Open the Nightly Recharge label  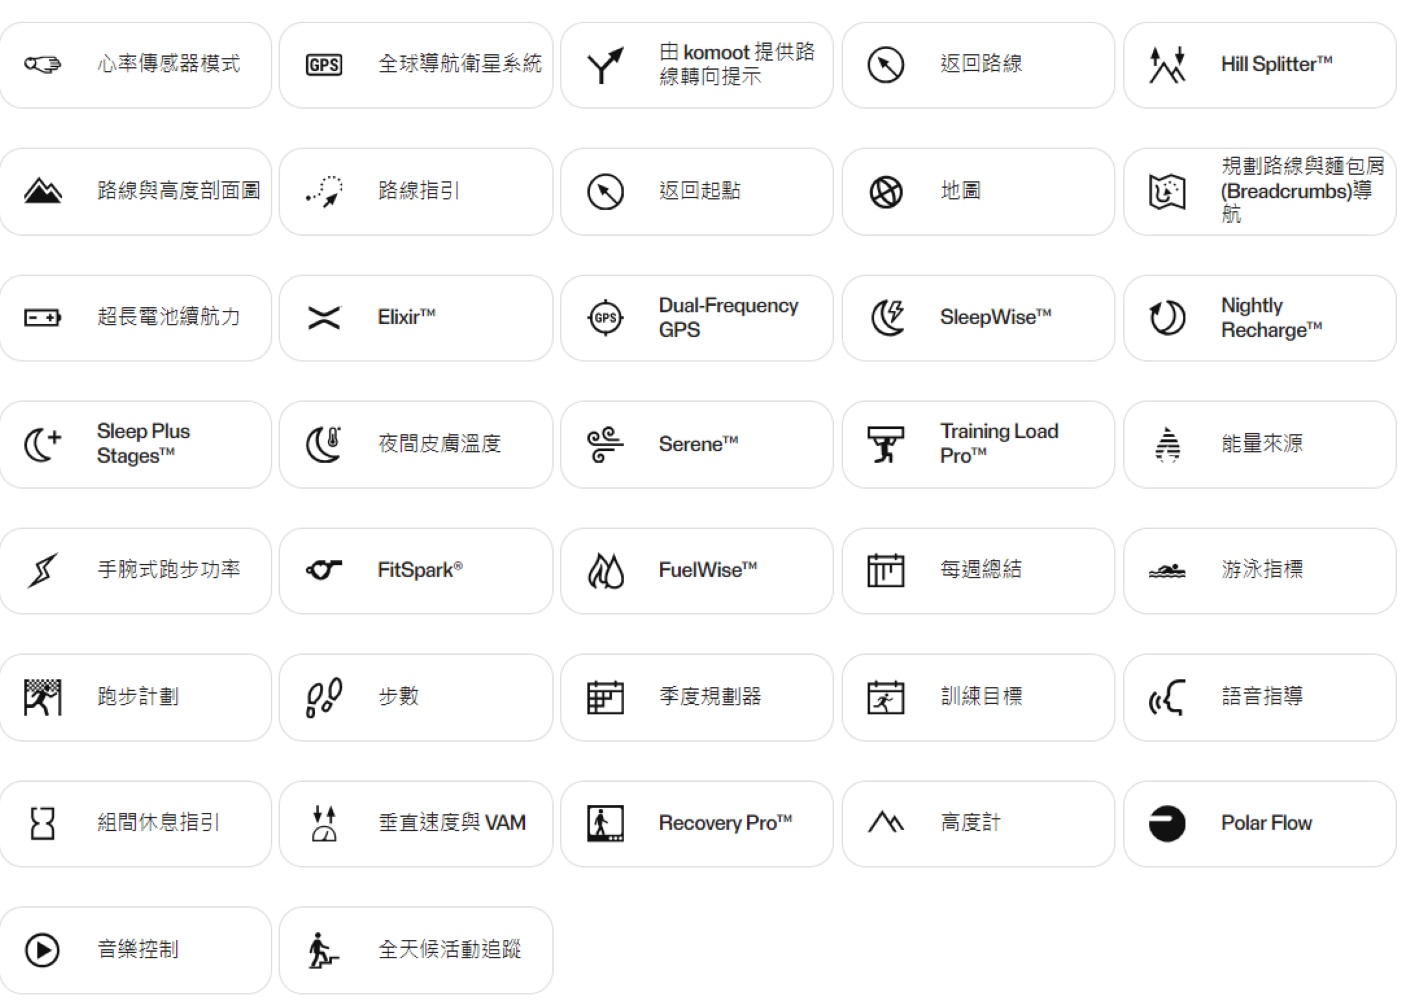(1272, 317)
